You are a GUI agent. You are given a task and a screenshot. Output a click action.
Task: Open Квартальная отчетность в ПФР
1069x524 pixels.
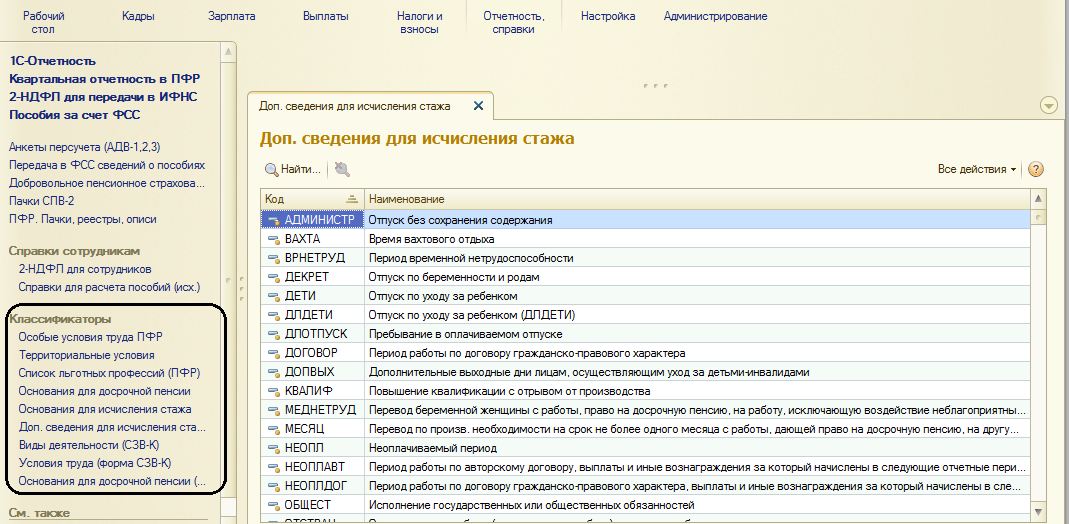click(x=104, y=79)
